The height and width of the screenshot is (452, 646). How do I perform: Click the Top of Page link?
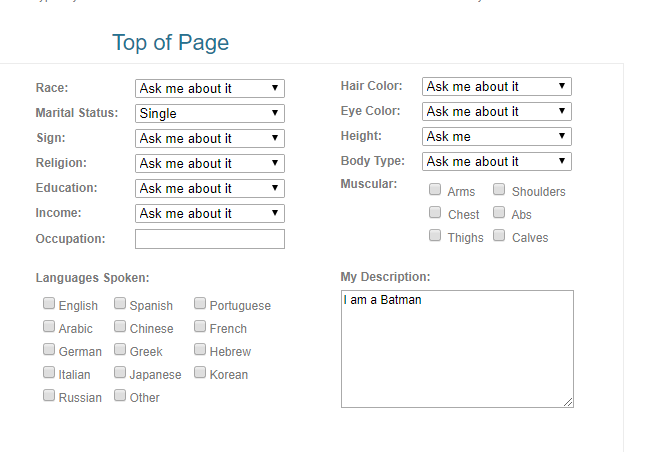pos(170,42)
